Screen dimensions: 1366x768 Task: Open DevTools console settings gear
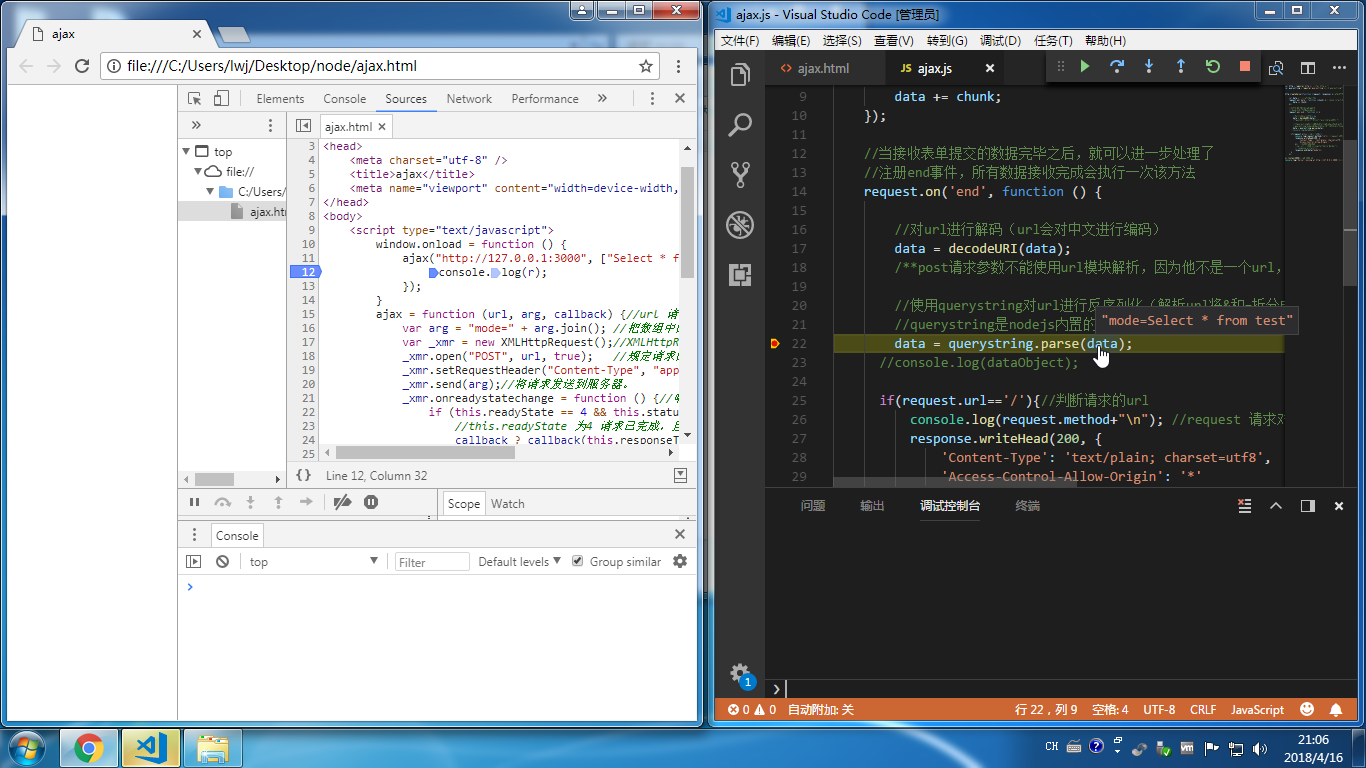coord(680,561)
